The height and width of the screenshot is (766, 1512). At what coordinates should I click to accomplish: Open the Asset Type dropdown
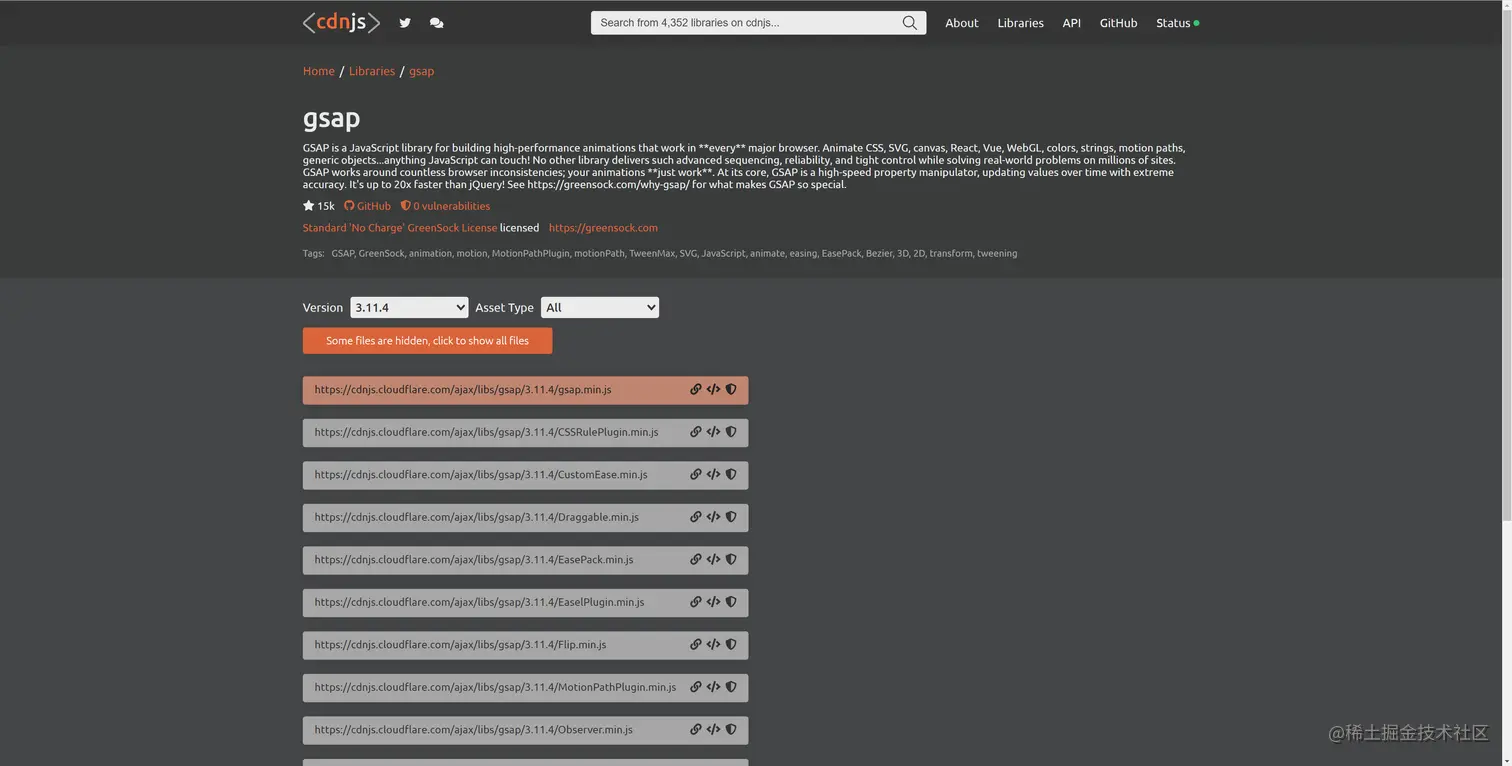[x=600, y=308]
